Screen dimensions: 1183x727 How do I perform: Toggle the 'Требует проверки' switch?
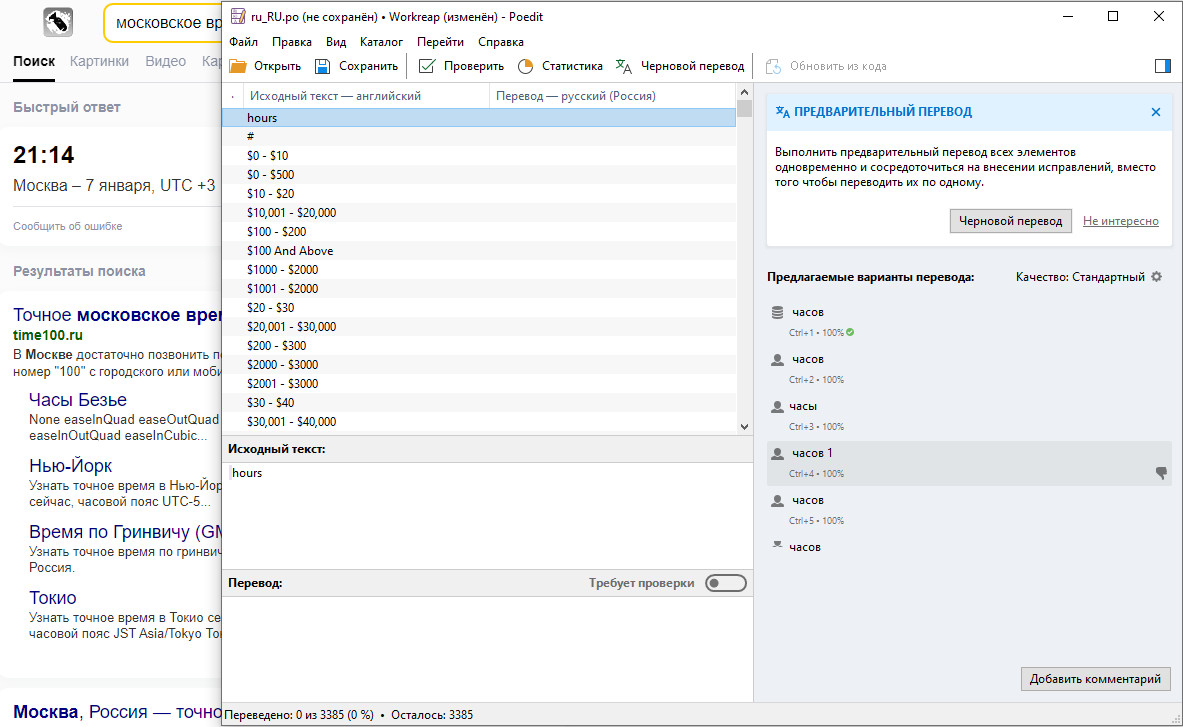[726, 583]
